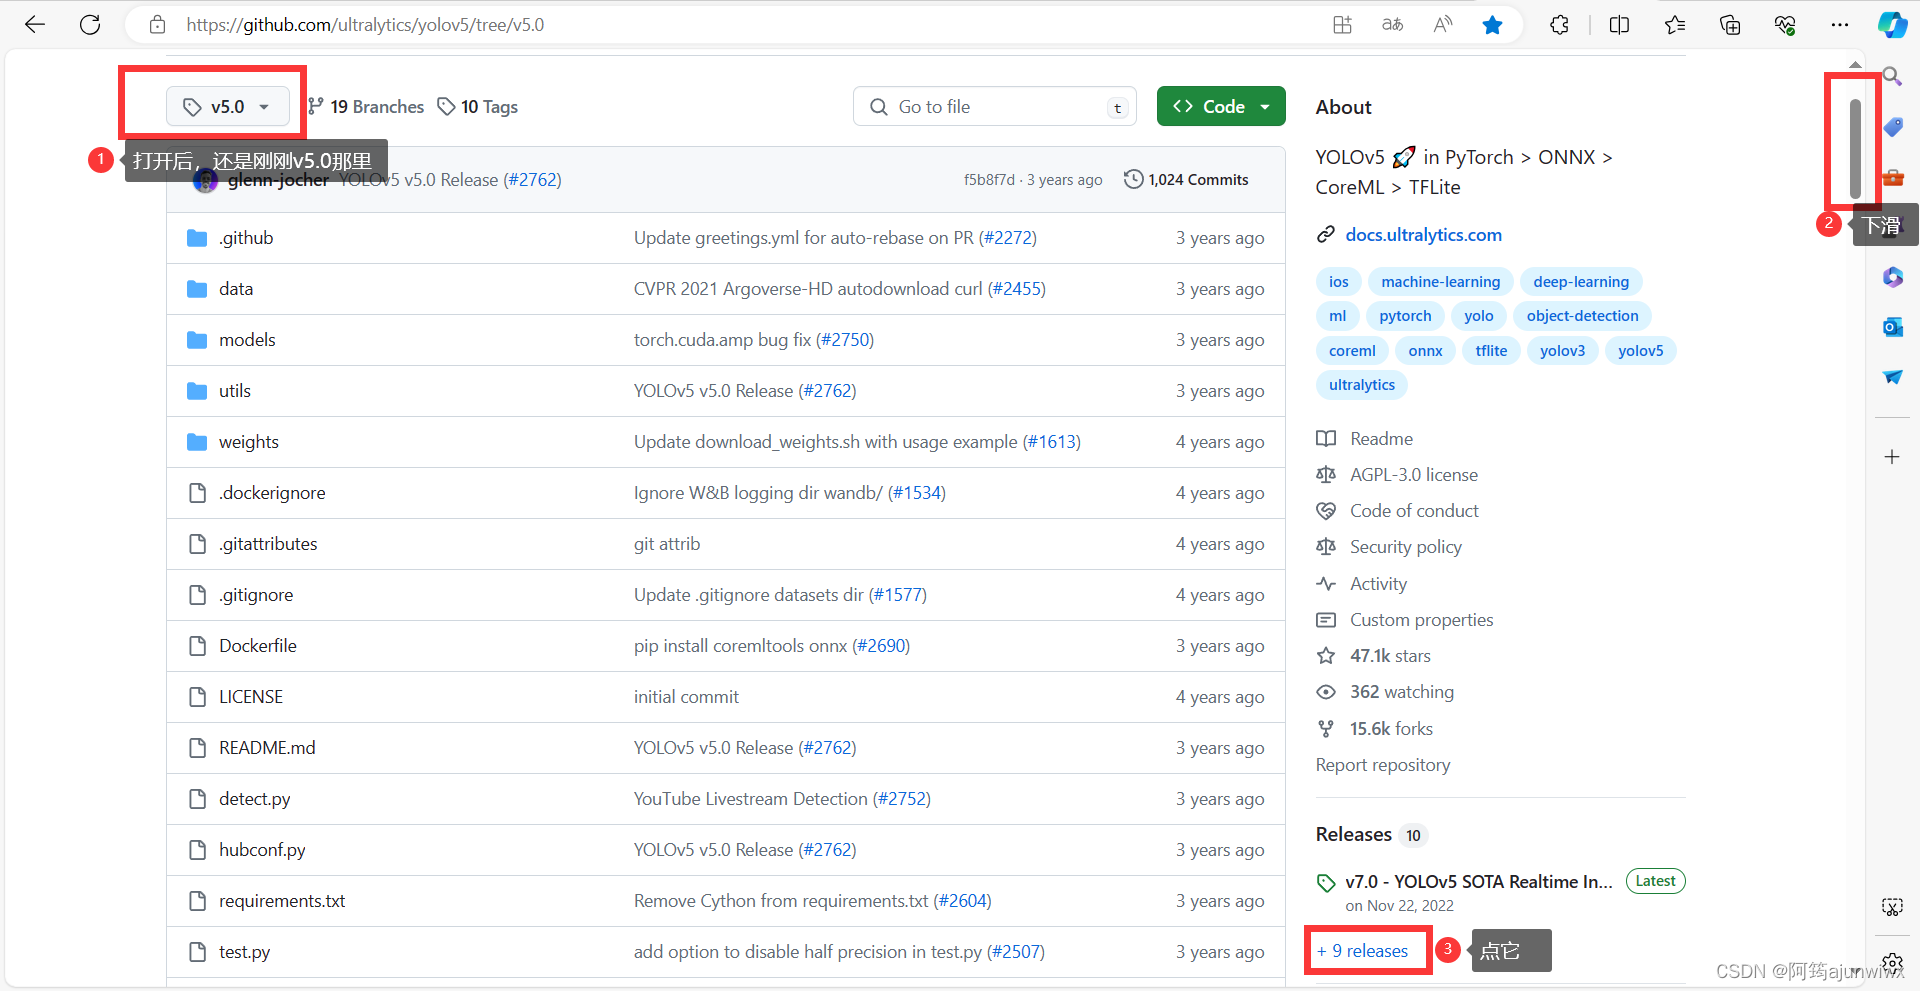
Task: Open the models folder
Action: [247, 340]
